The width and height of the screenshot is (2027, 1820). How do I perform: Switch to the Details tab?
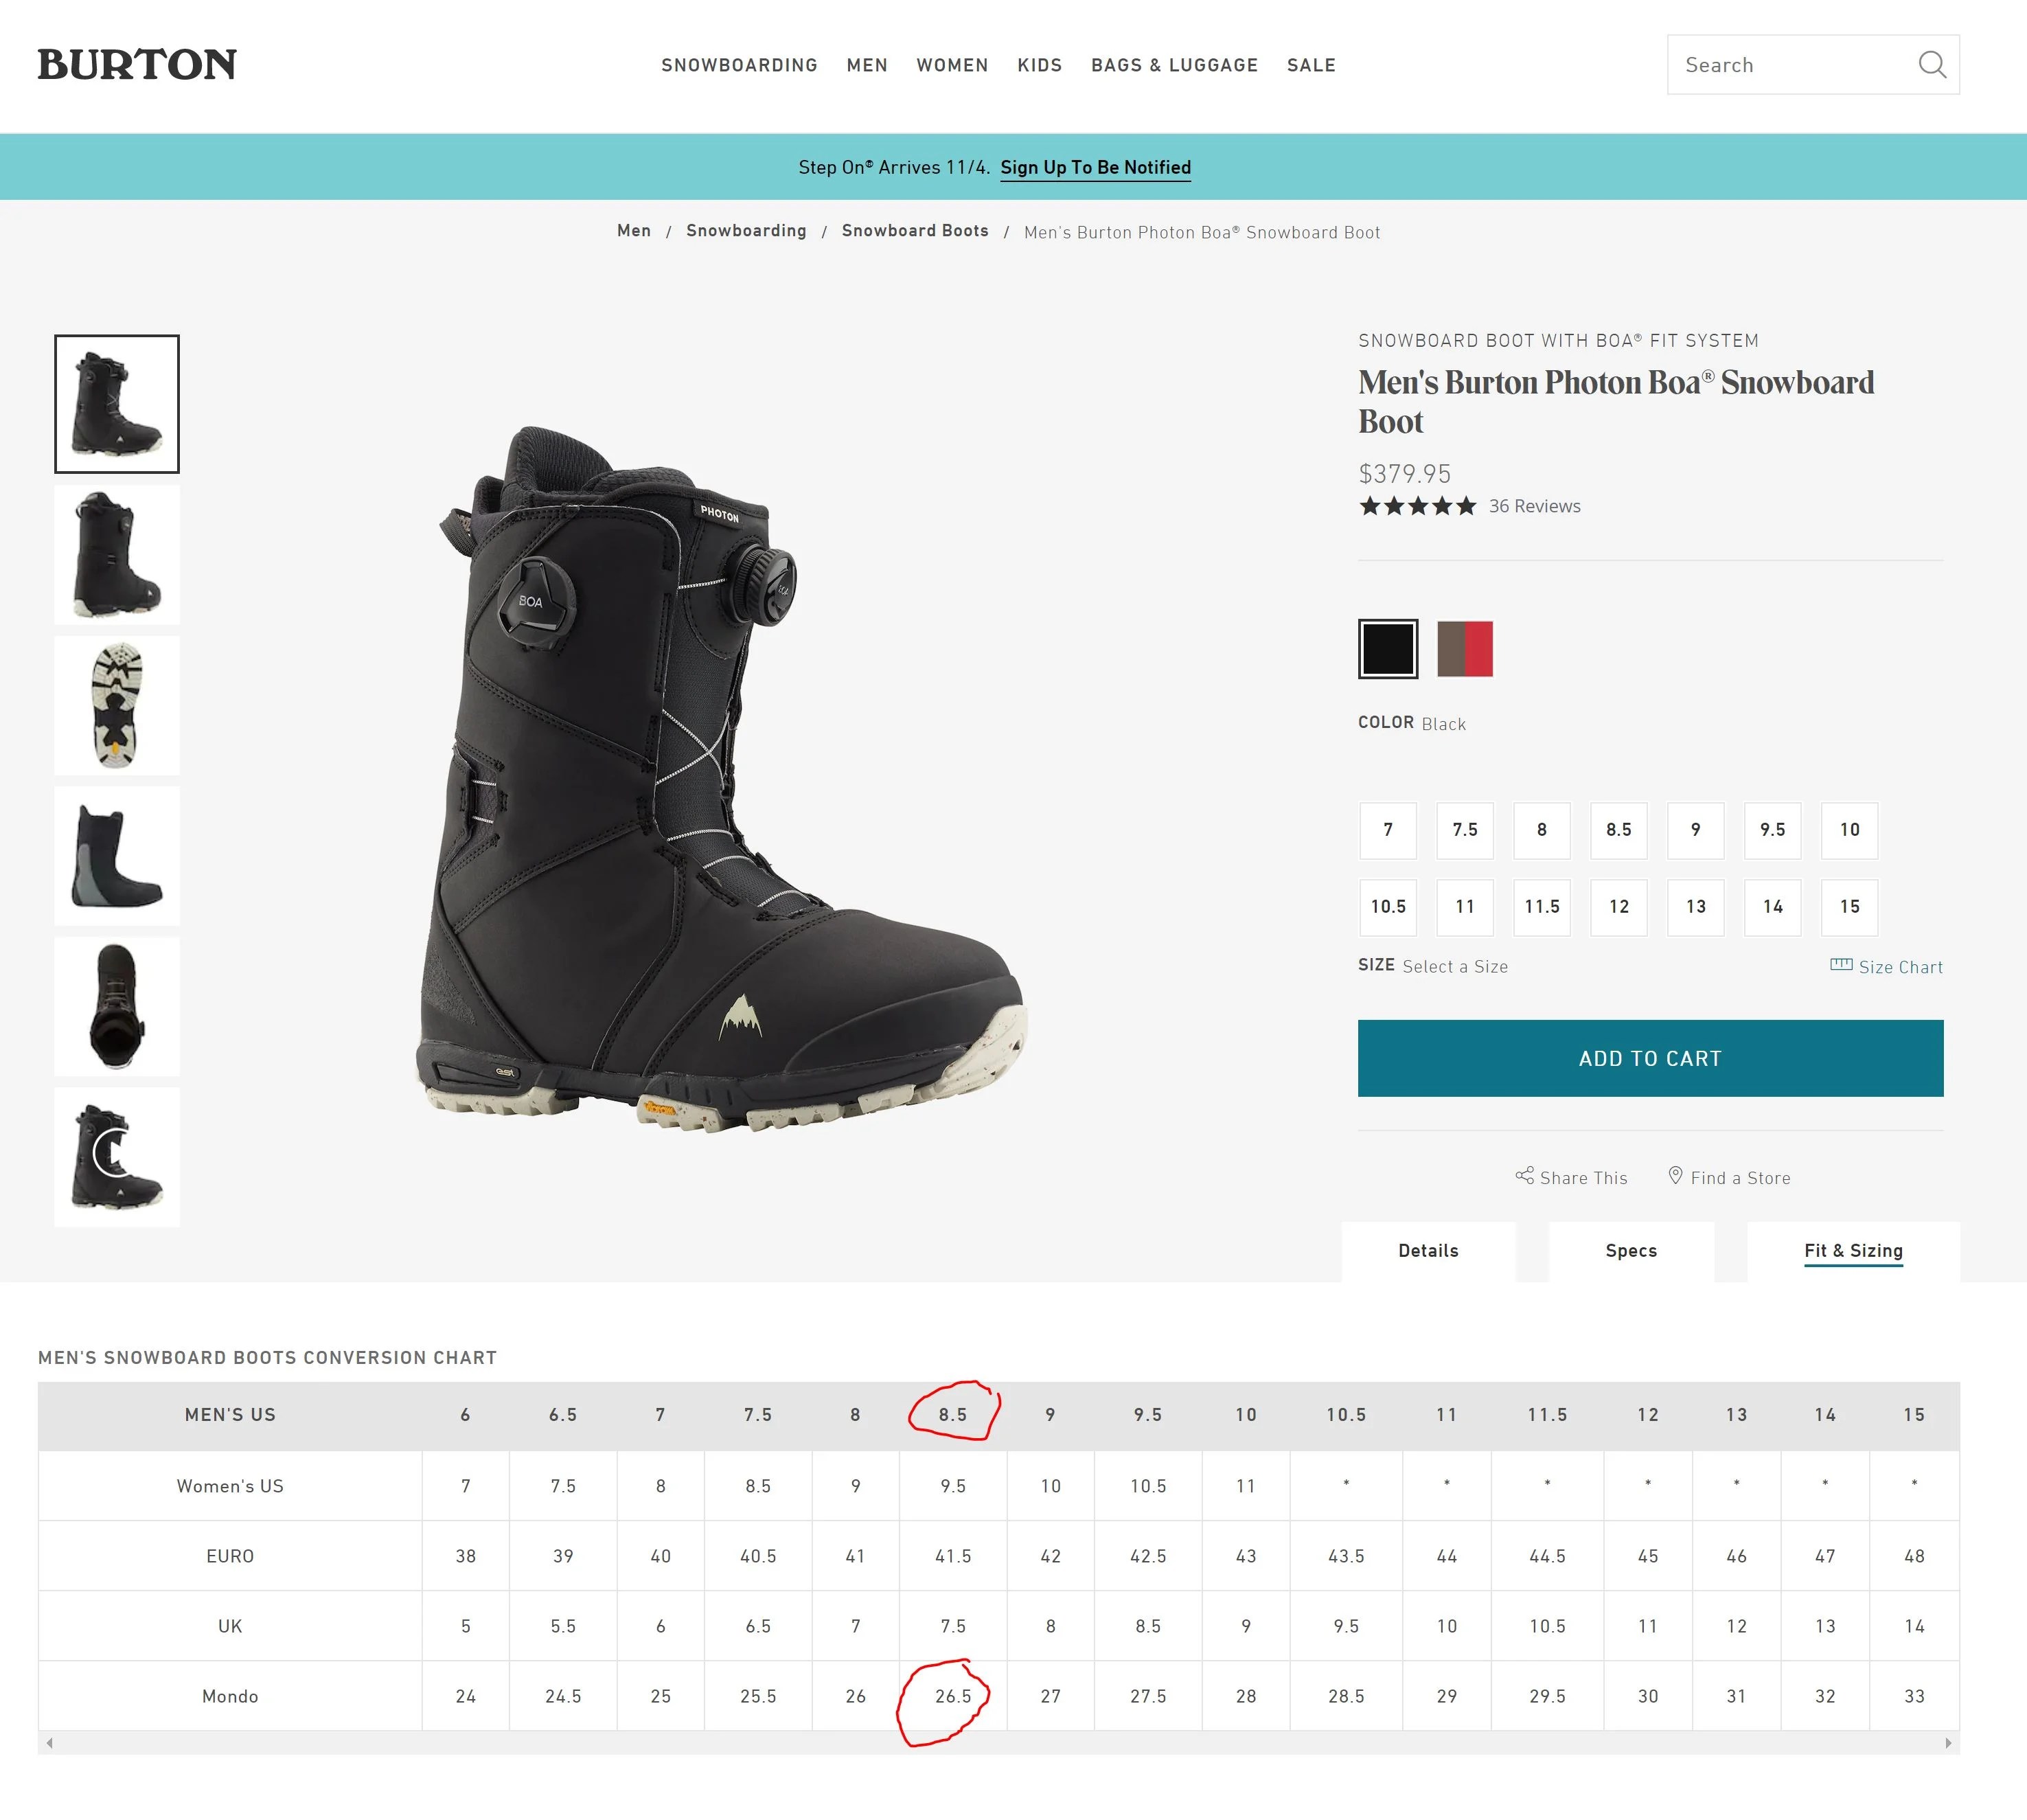point(1428,1251)
